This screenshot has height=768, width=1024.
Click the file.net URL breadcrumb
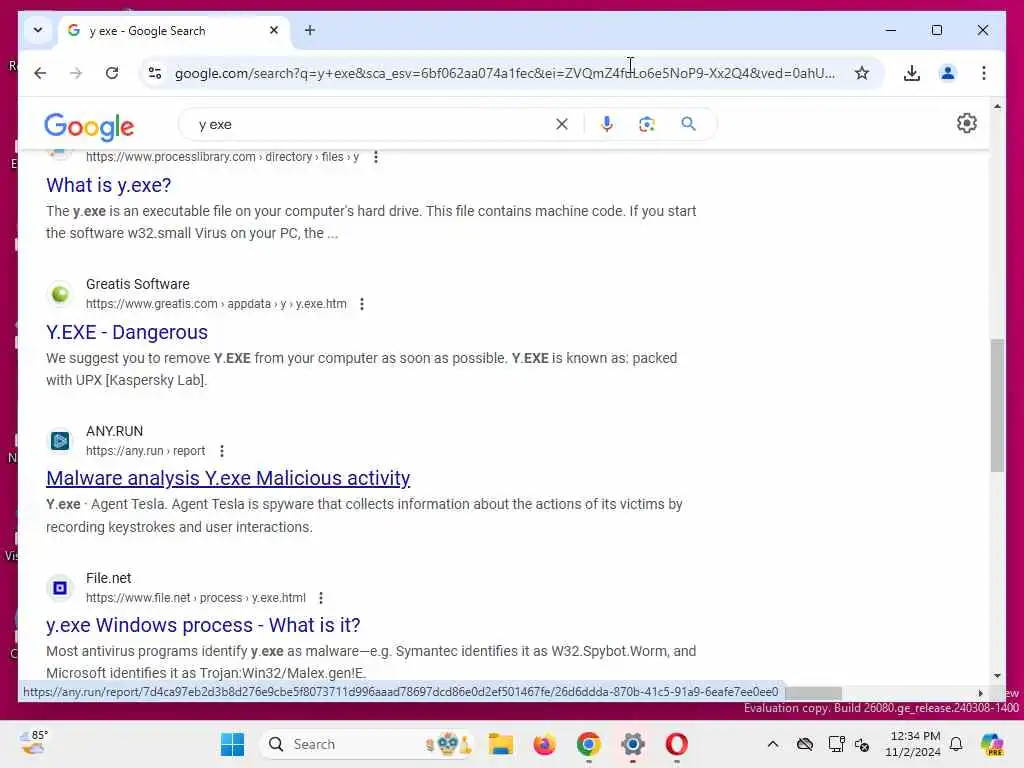pos(195,598)
